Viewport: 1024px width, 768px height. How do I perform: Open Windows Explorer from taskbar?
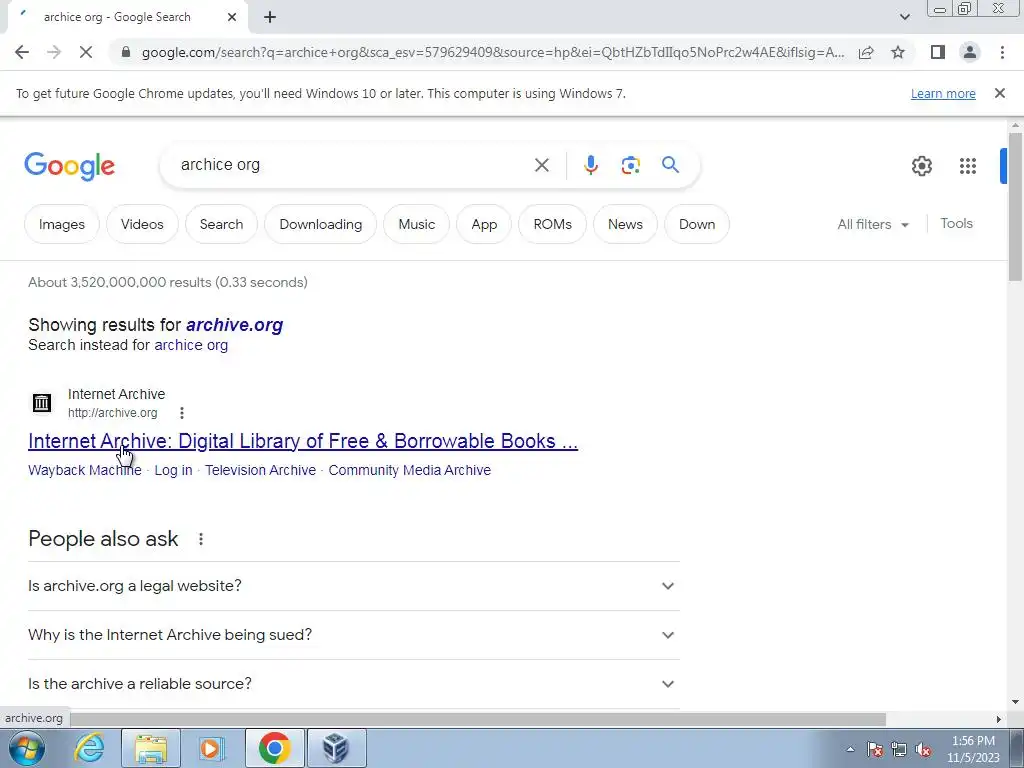[151, 748]
